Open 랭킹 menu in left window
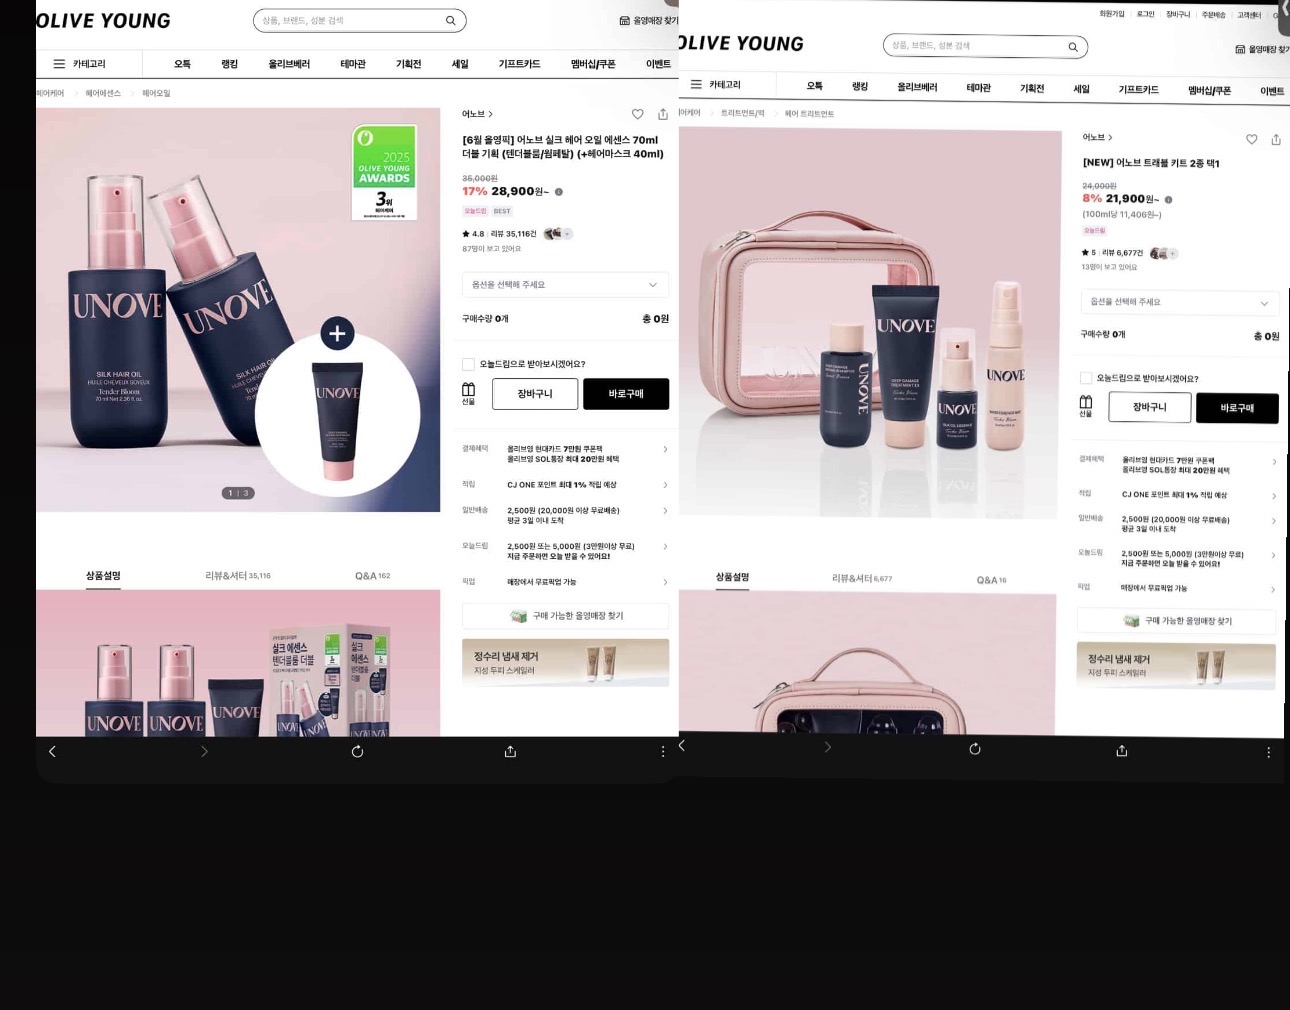1290x1010 pixels. (230, 64)
